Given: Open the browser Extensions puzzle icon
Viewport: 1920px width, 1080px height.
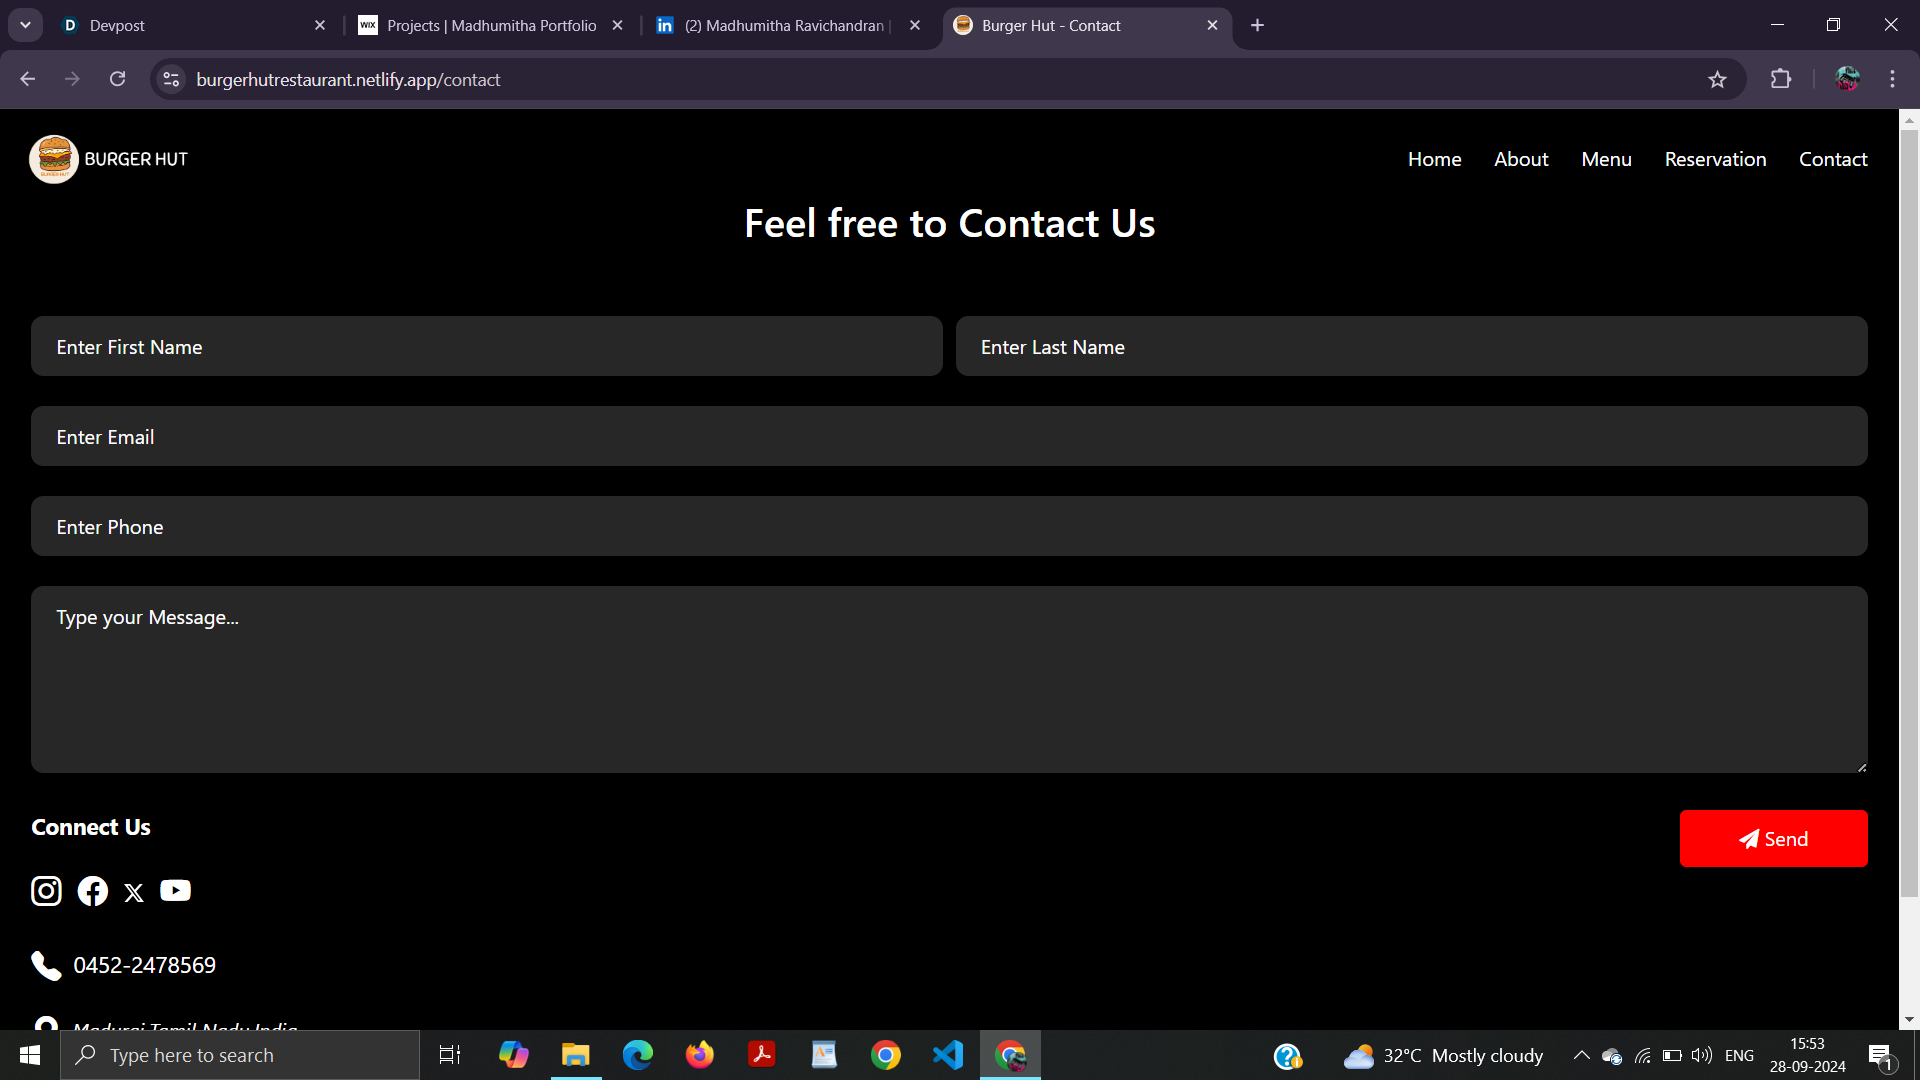Looking at the screenshot, I should tap(1781, 80).
